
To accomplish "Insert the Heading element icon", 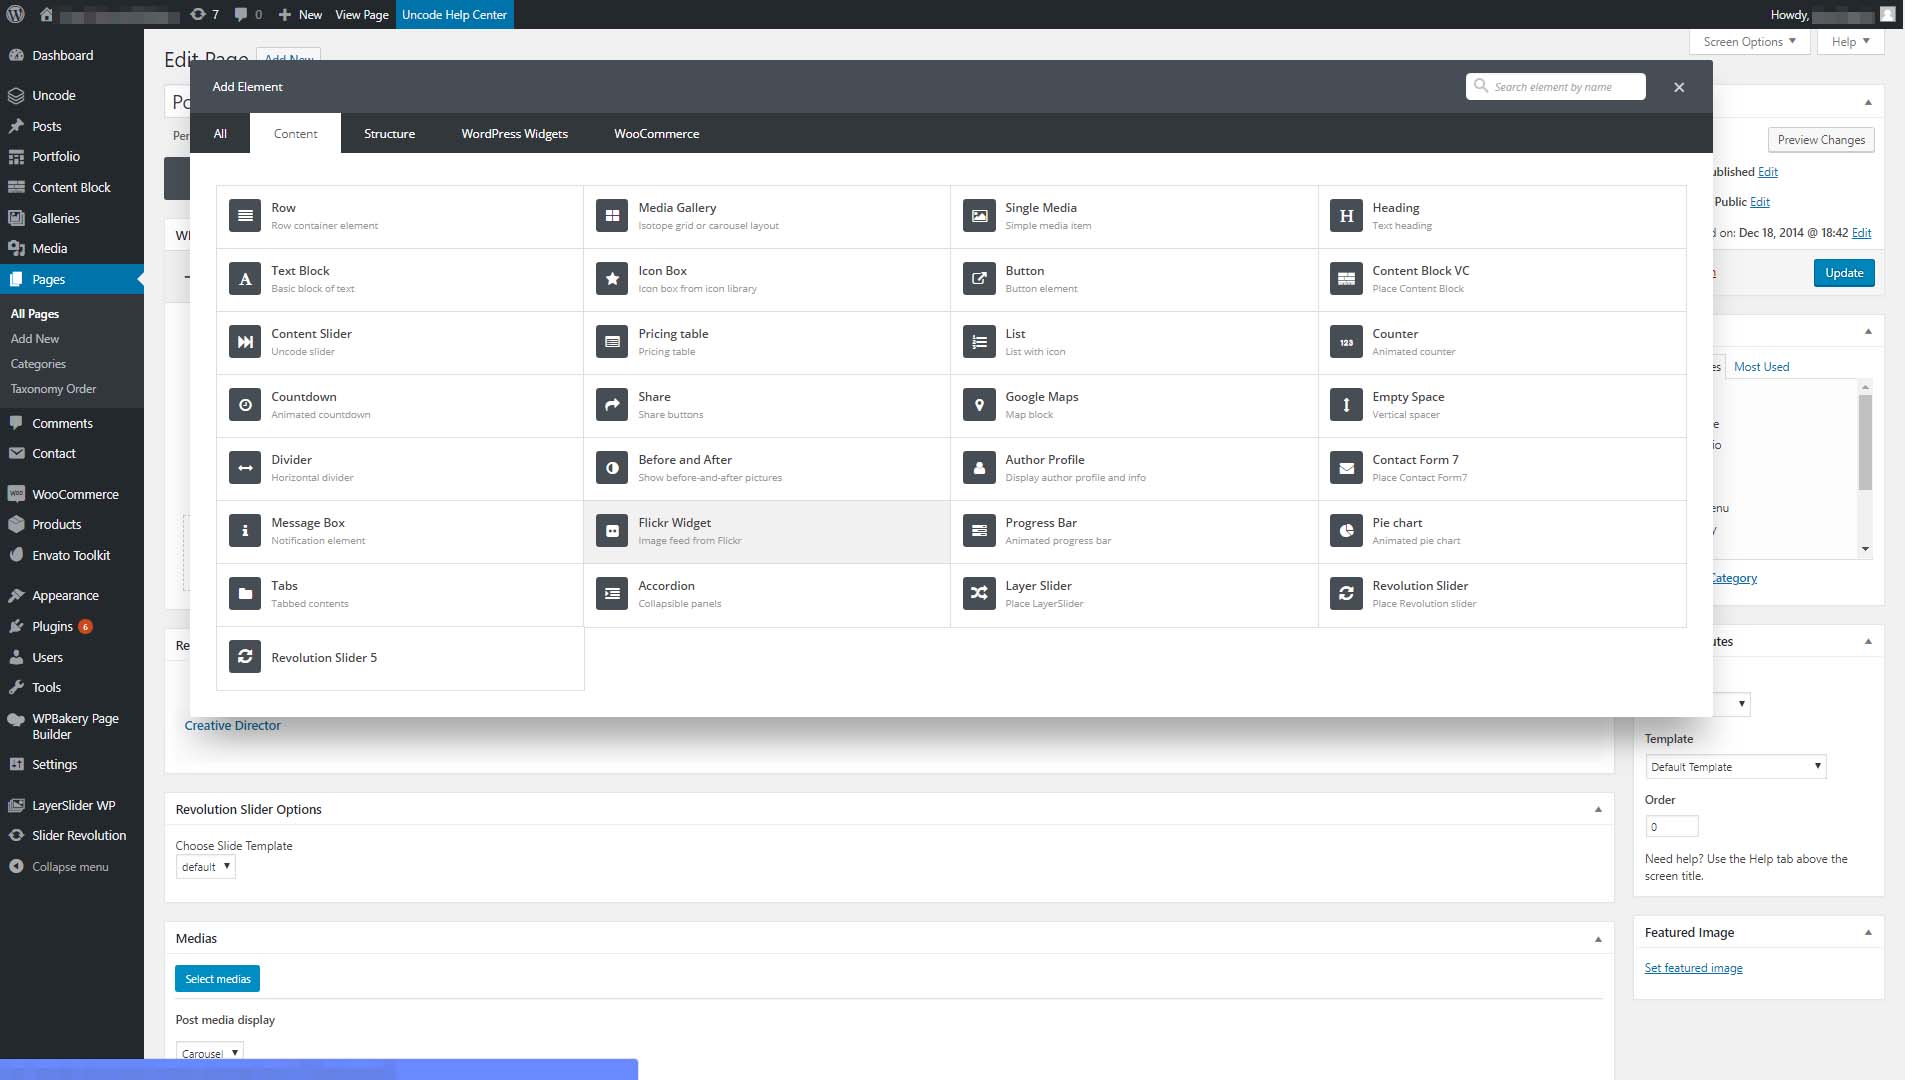I will 1346,216.
